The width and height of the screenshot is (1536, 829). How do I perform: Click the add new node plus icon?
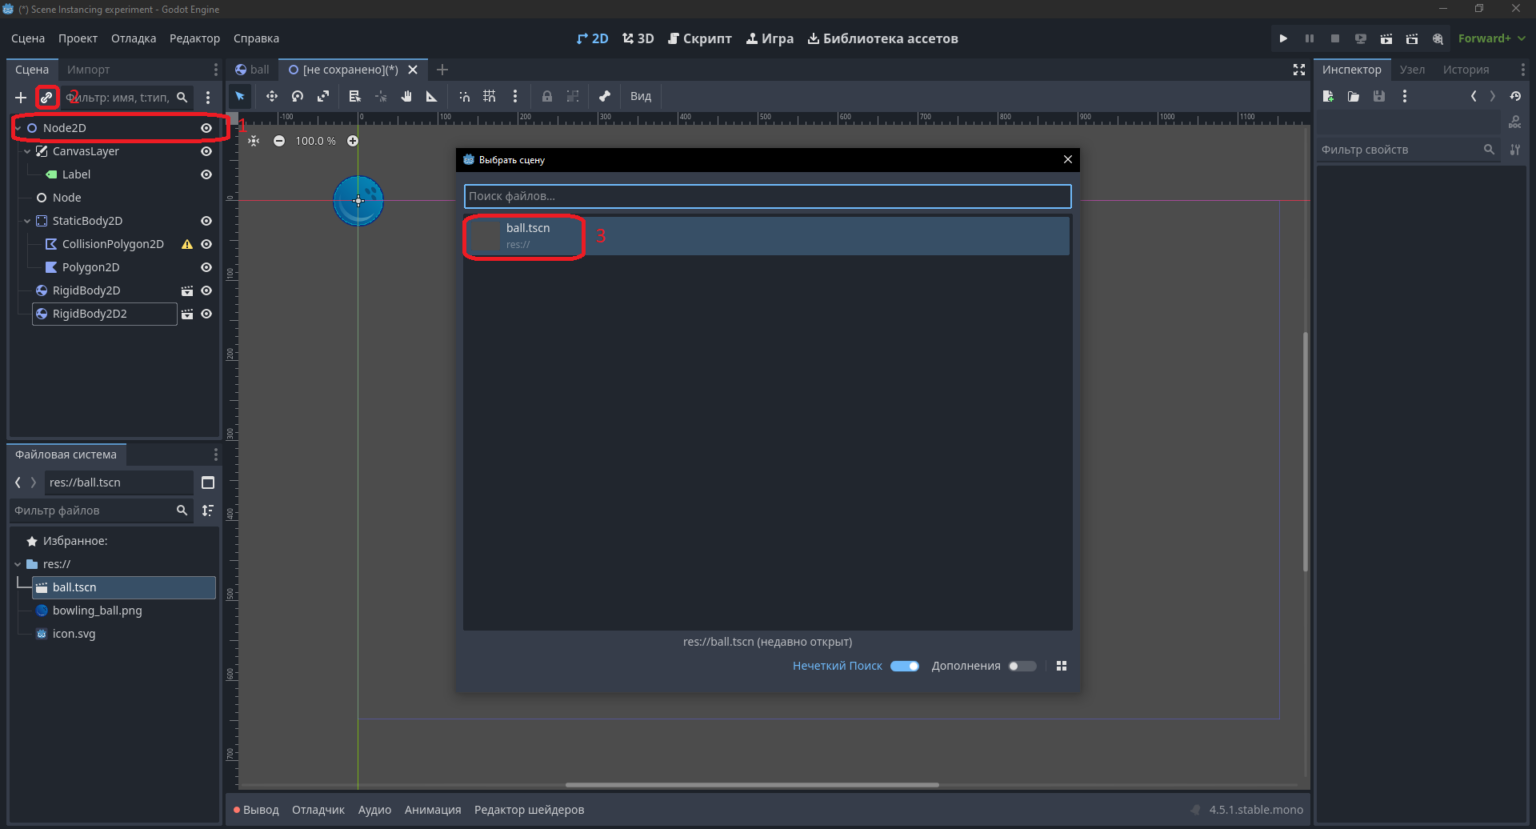pyautogui.click(x=20, y=97)
